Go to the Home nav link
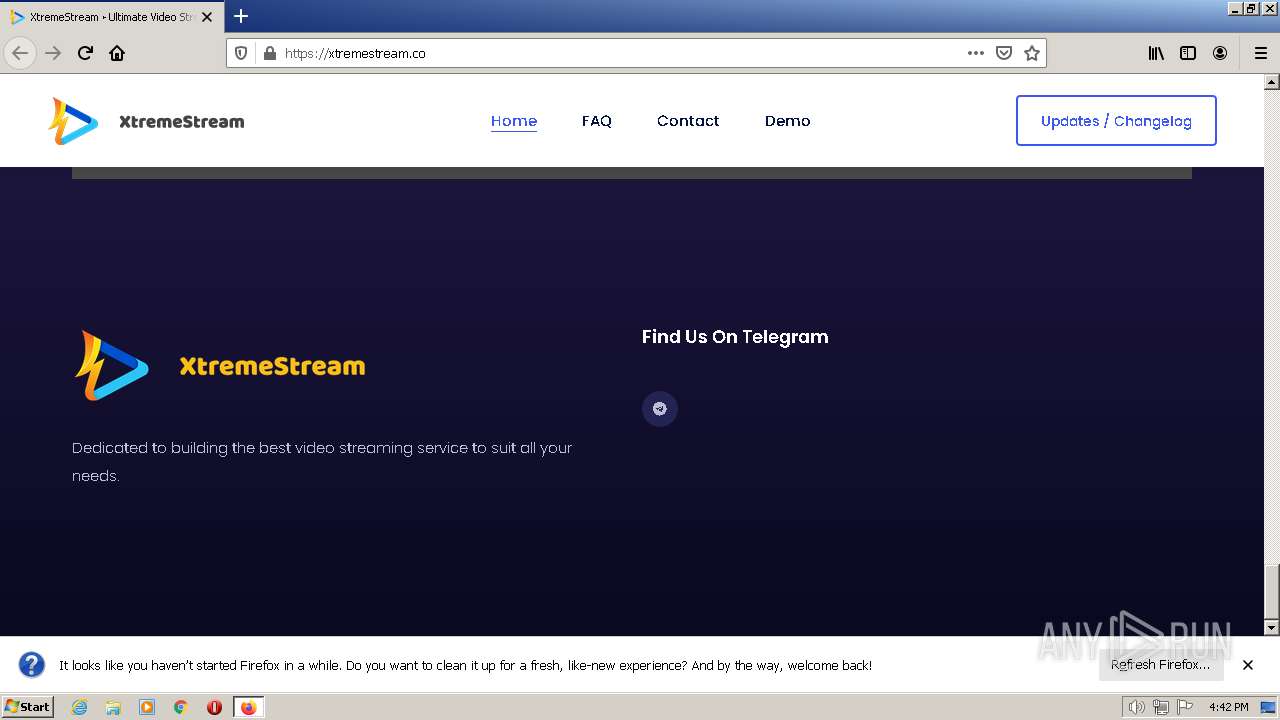This screenshot has height=720, width=1280. tap(514, 121)
